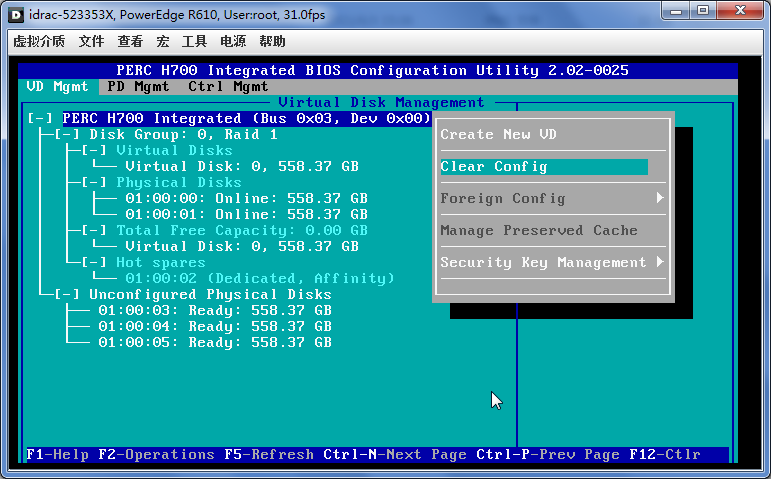Click the Virtual Disk Management panel title
771x479 pixels.
click(x=382, y=102)
